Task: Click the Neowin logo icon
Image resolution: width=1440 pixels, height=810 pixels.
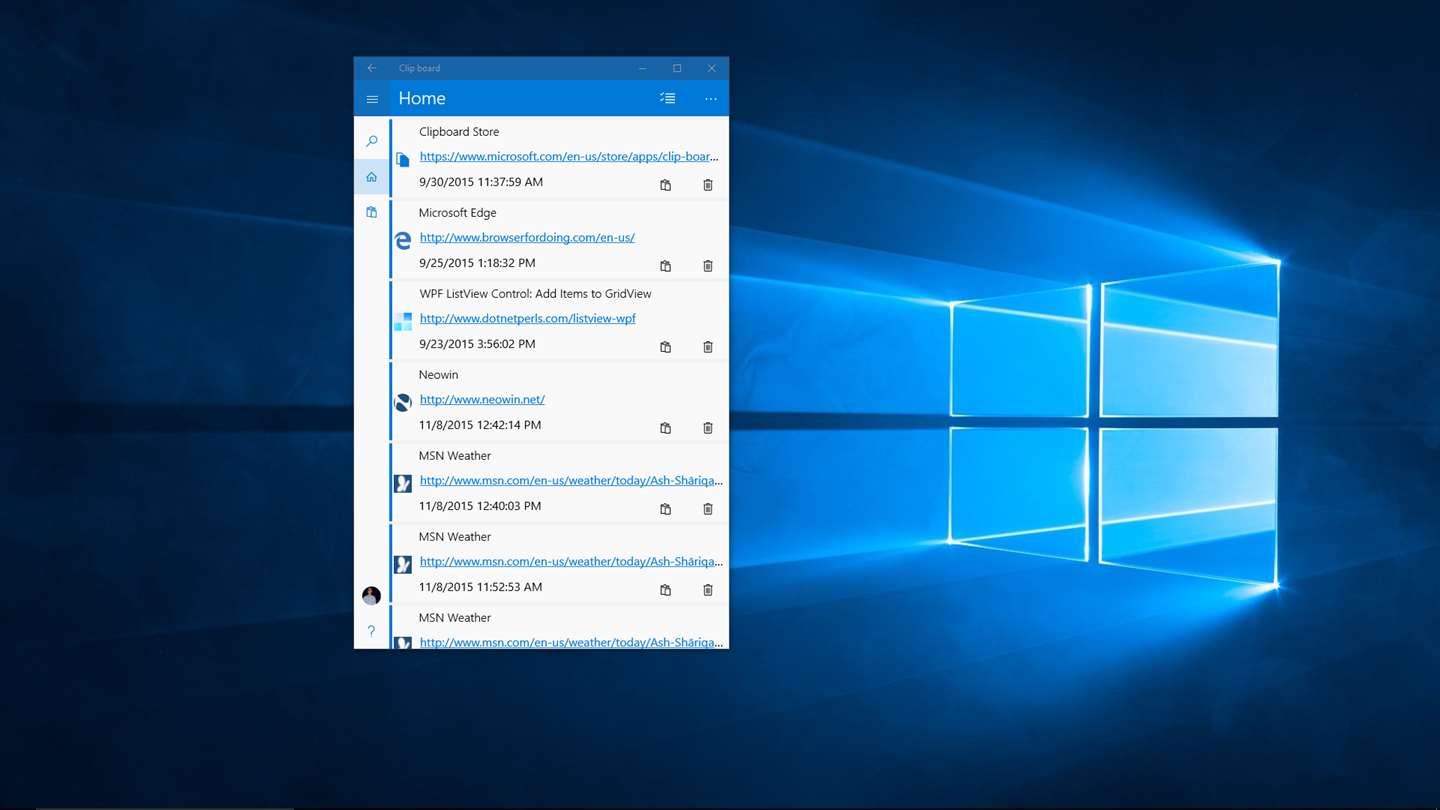Action: [x=403, y=402]
